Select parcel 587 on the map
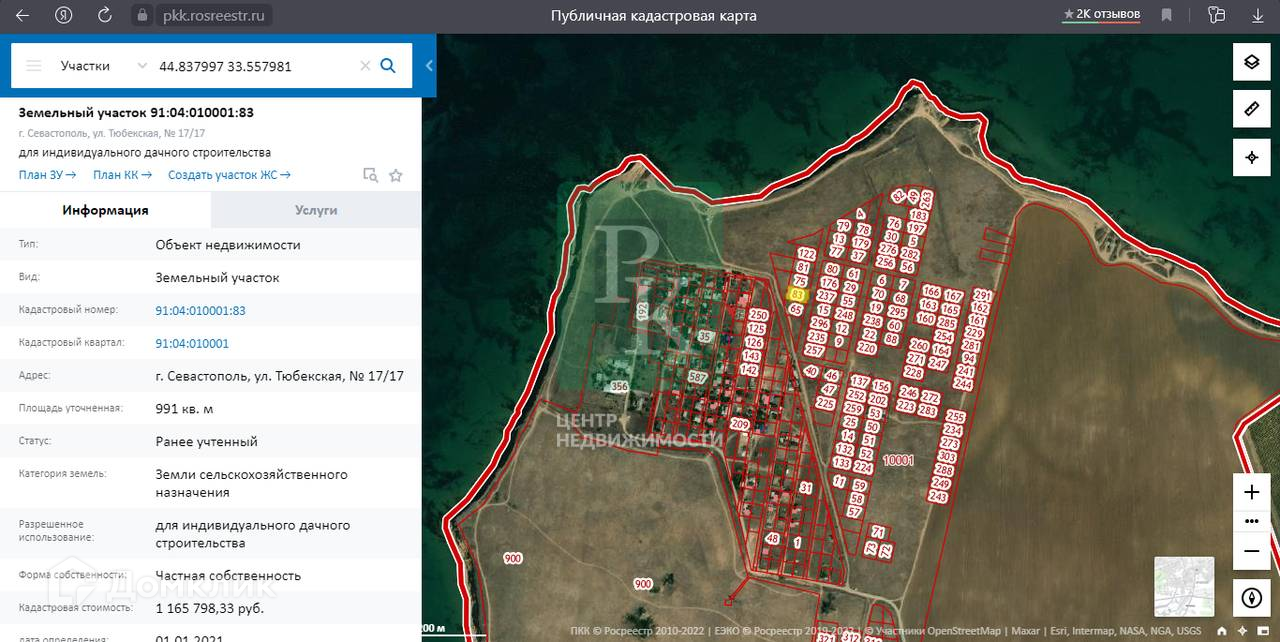Viewport: 1280px width, 642px height. tap(698, 377)
